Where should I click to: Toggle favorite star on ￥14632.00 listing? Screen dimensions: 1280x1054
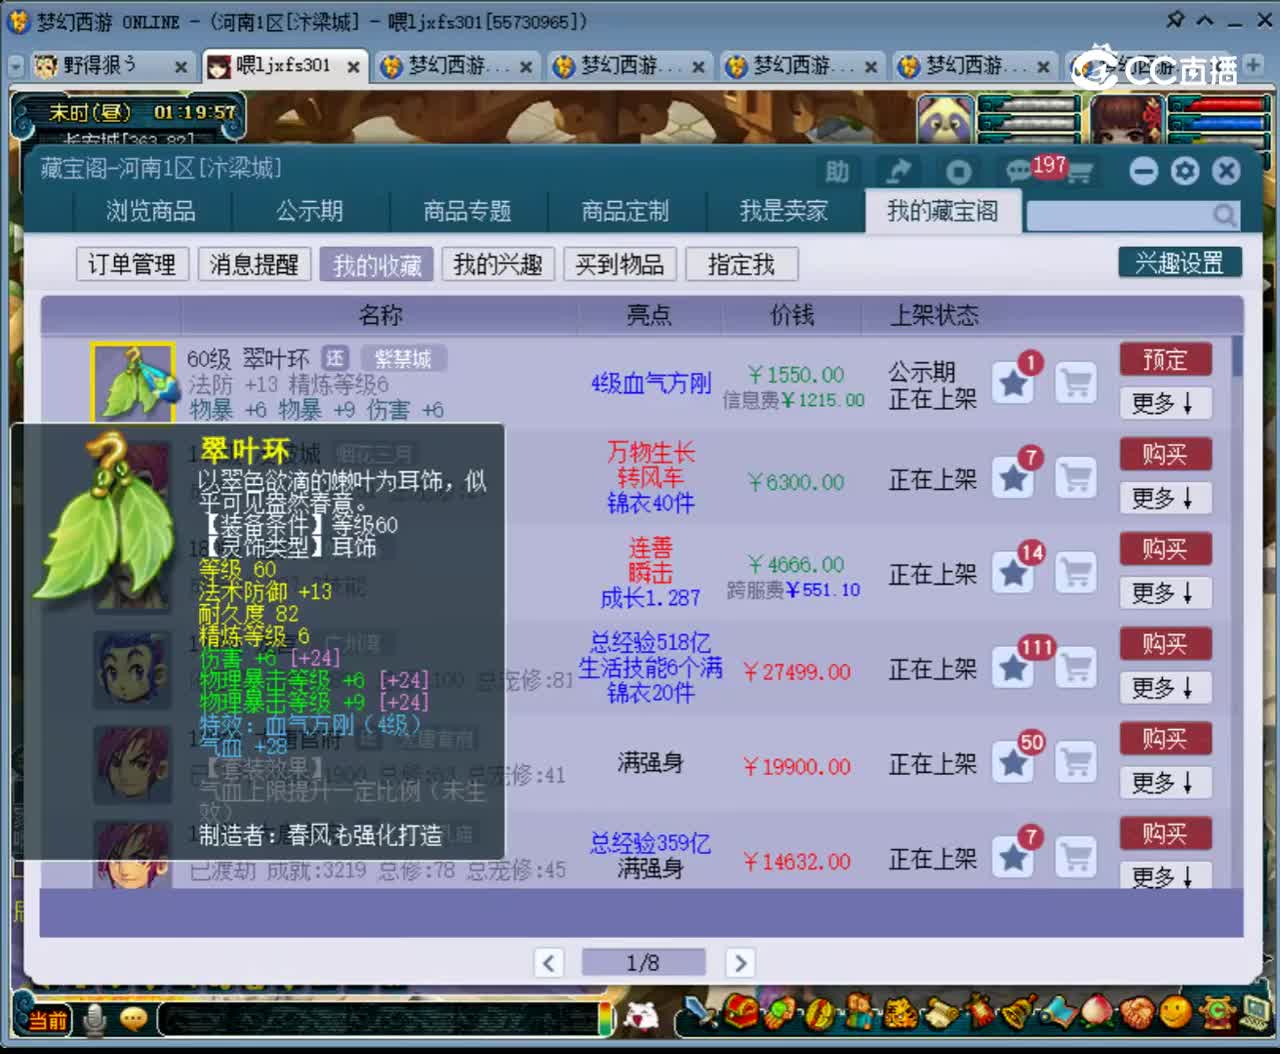coord(1013,857)
